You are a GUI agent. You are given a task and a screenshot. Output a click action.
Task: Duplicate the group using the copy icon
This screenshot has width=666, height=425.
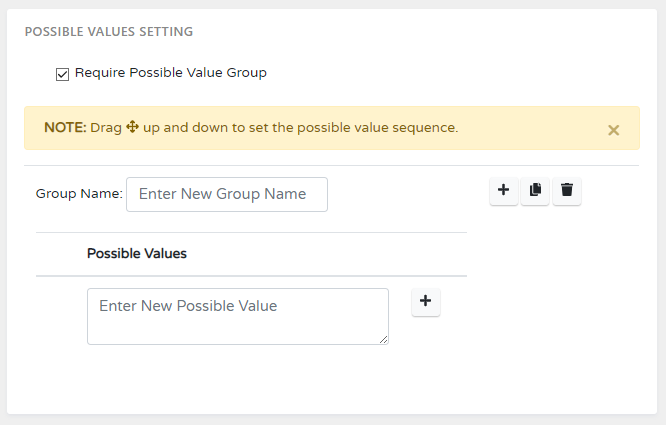(x=535, y=190)
